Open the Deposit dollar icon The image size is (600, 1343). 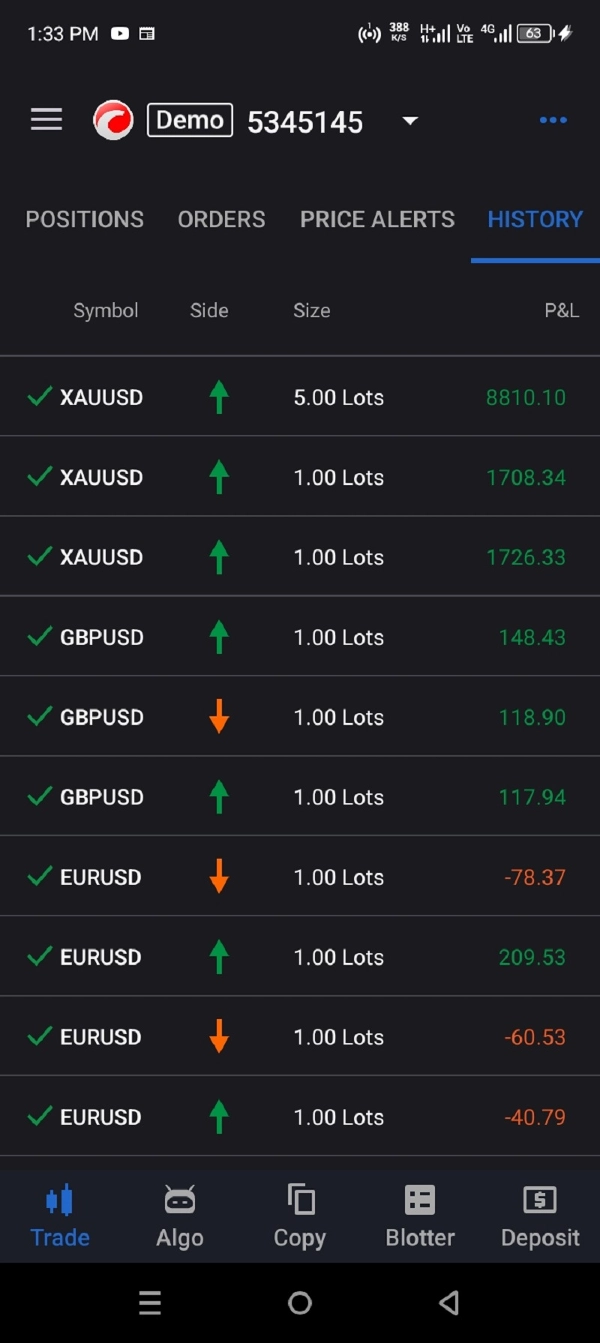[x=540, y=1199]
